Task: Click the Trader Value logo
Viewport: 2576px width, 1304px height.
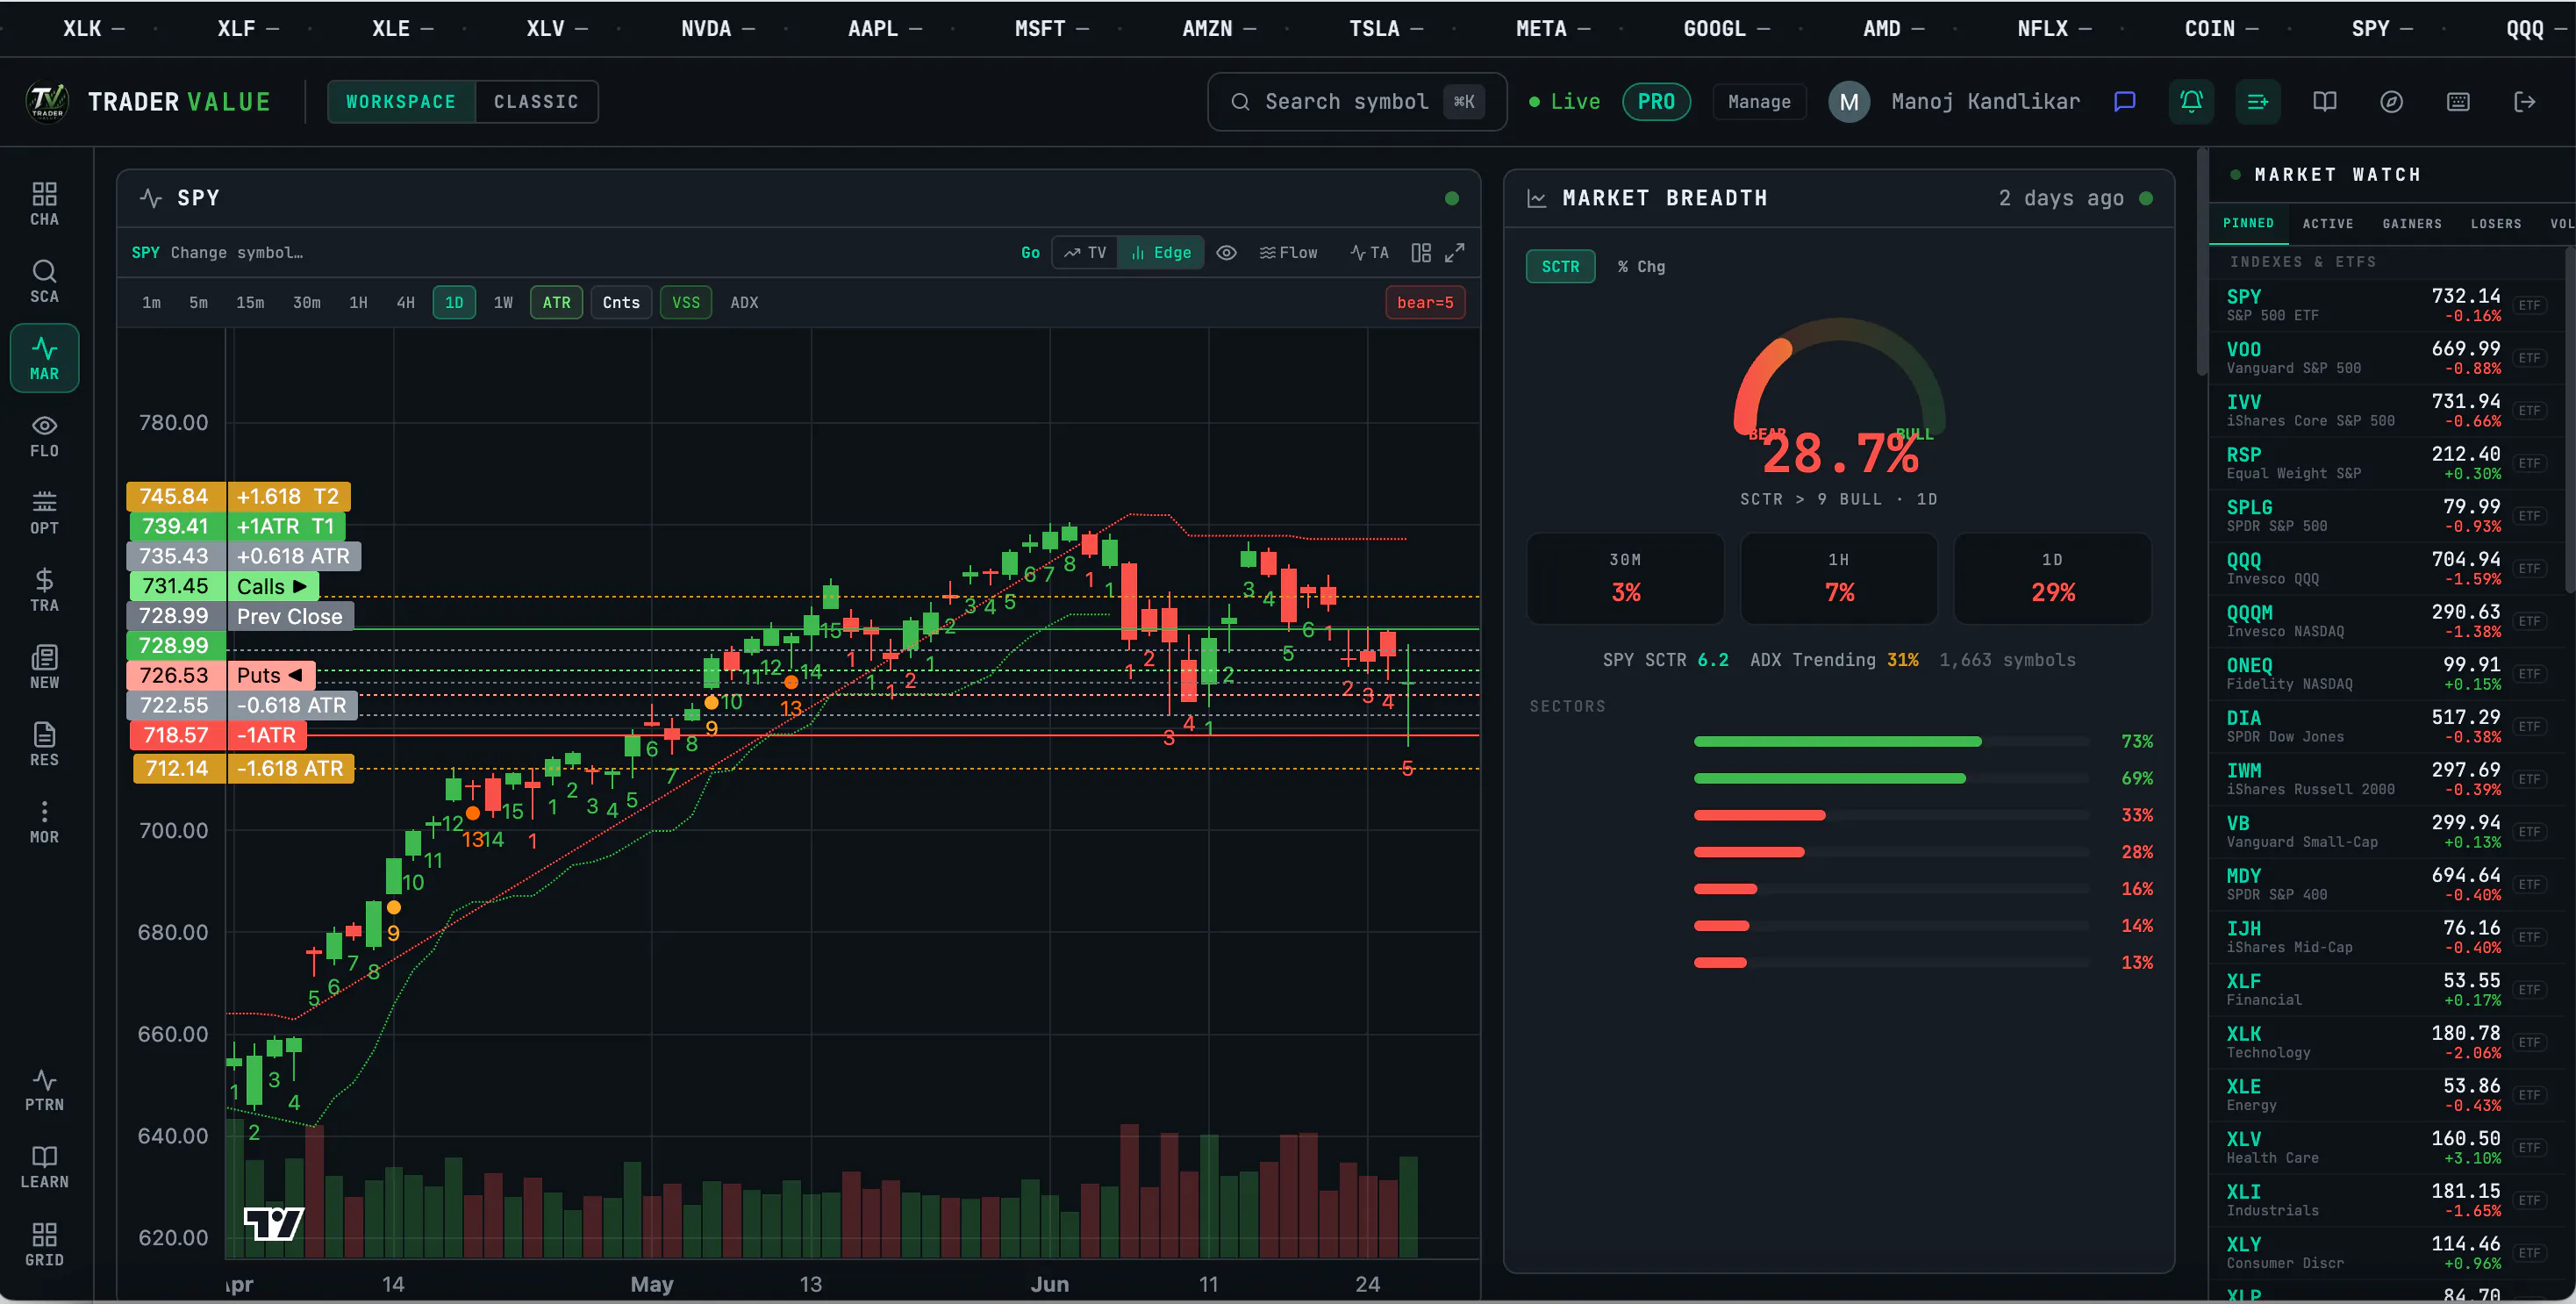Action: [x=47, y=101]
